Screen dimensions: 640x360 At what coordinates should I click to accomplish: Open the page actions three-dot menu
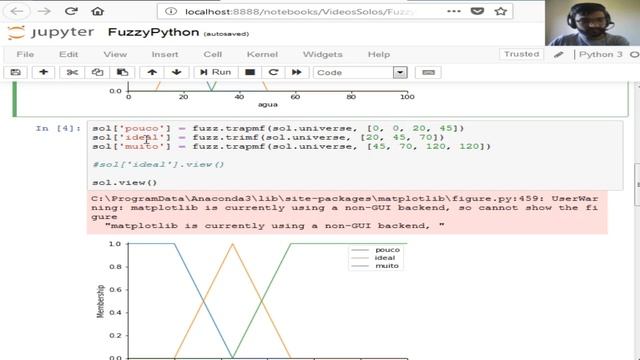pyautogui.click(x=453, y=11)
